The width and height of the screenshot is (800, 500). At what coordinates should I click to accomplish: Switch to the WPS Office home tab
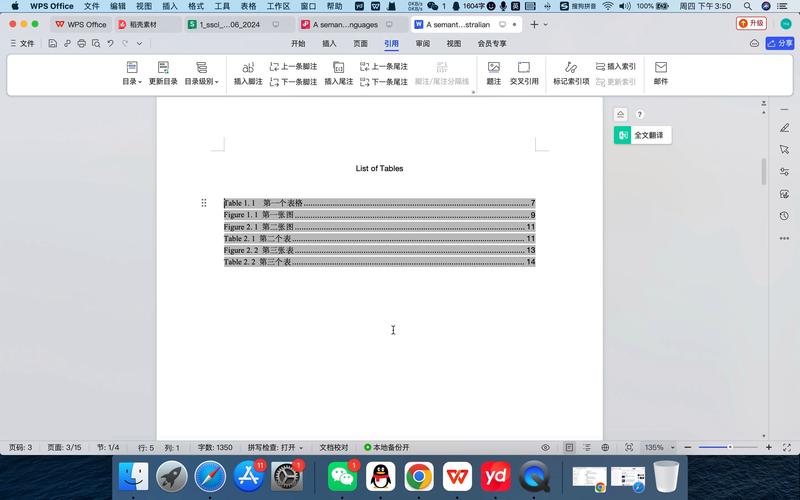point(81,24)
